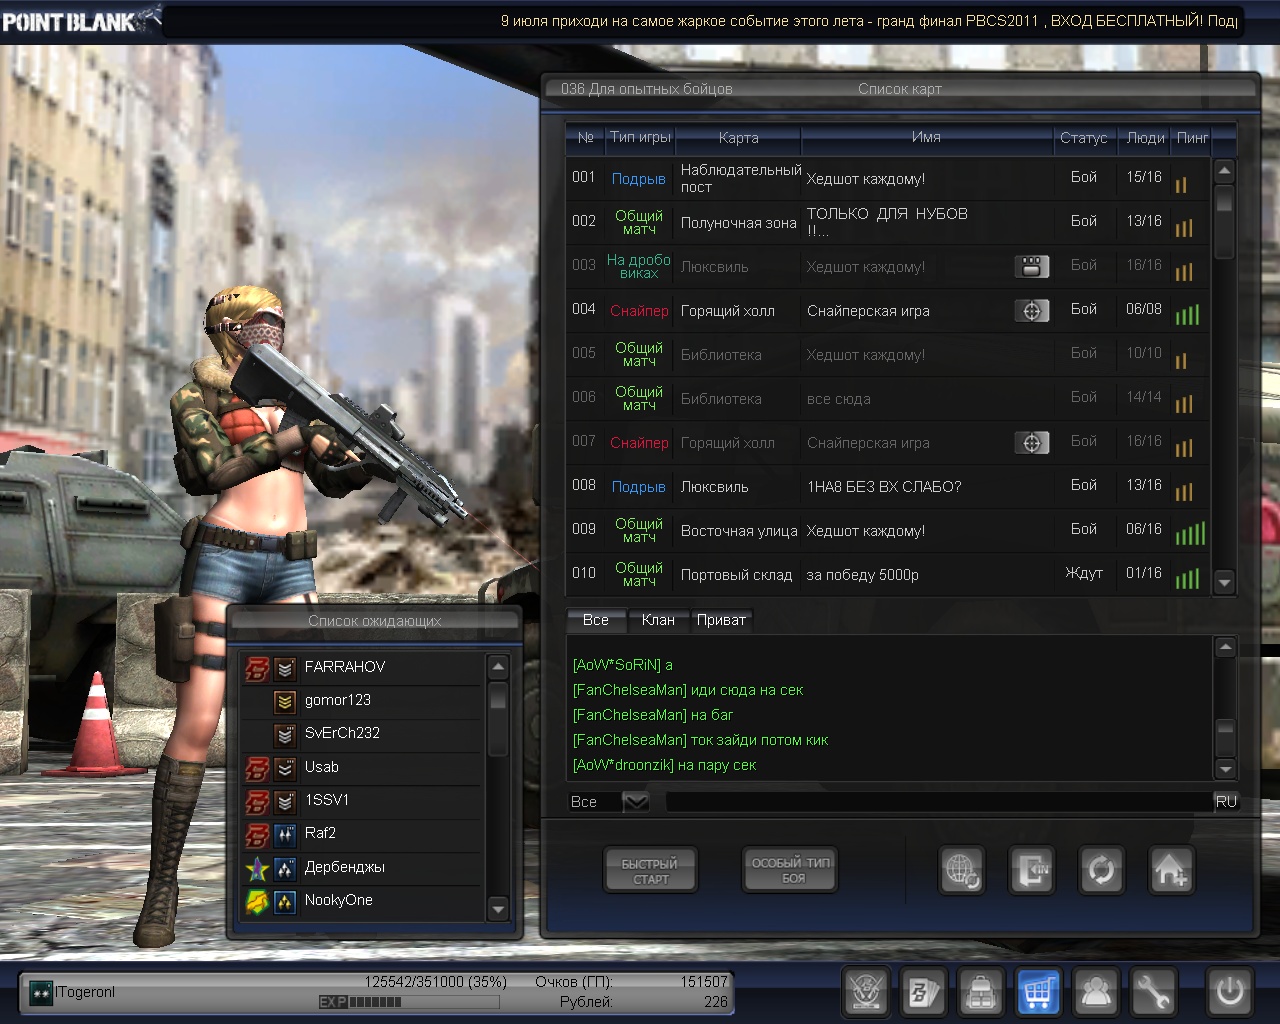1280x1024 pixels.
Task: Click the power exit icon
Action: point(1229,992)
